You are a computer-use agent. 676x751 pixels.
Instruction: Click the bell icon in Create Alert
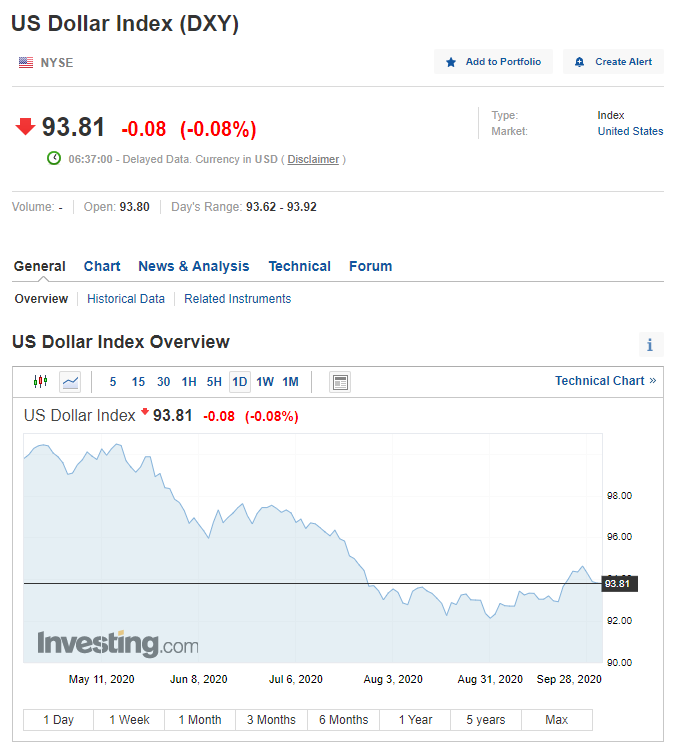(x=580, y=62)
